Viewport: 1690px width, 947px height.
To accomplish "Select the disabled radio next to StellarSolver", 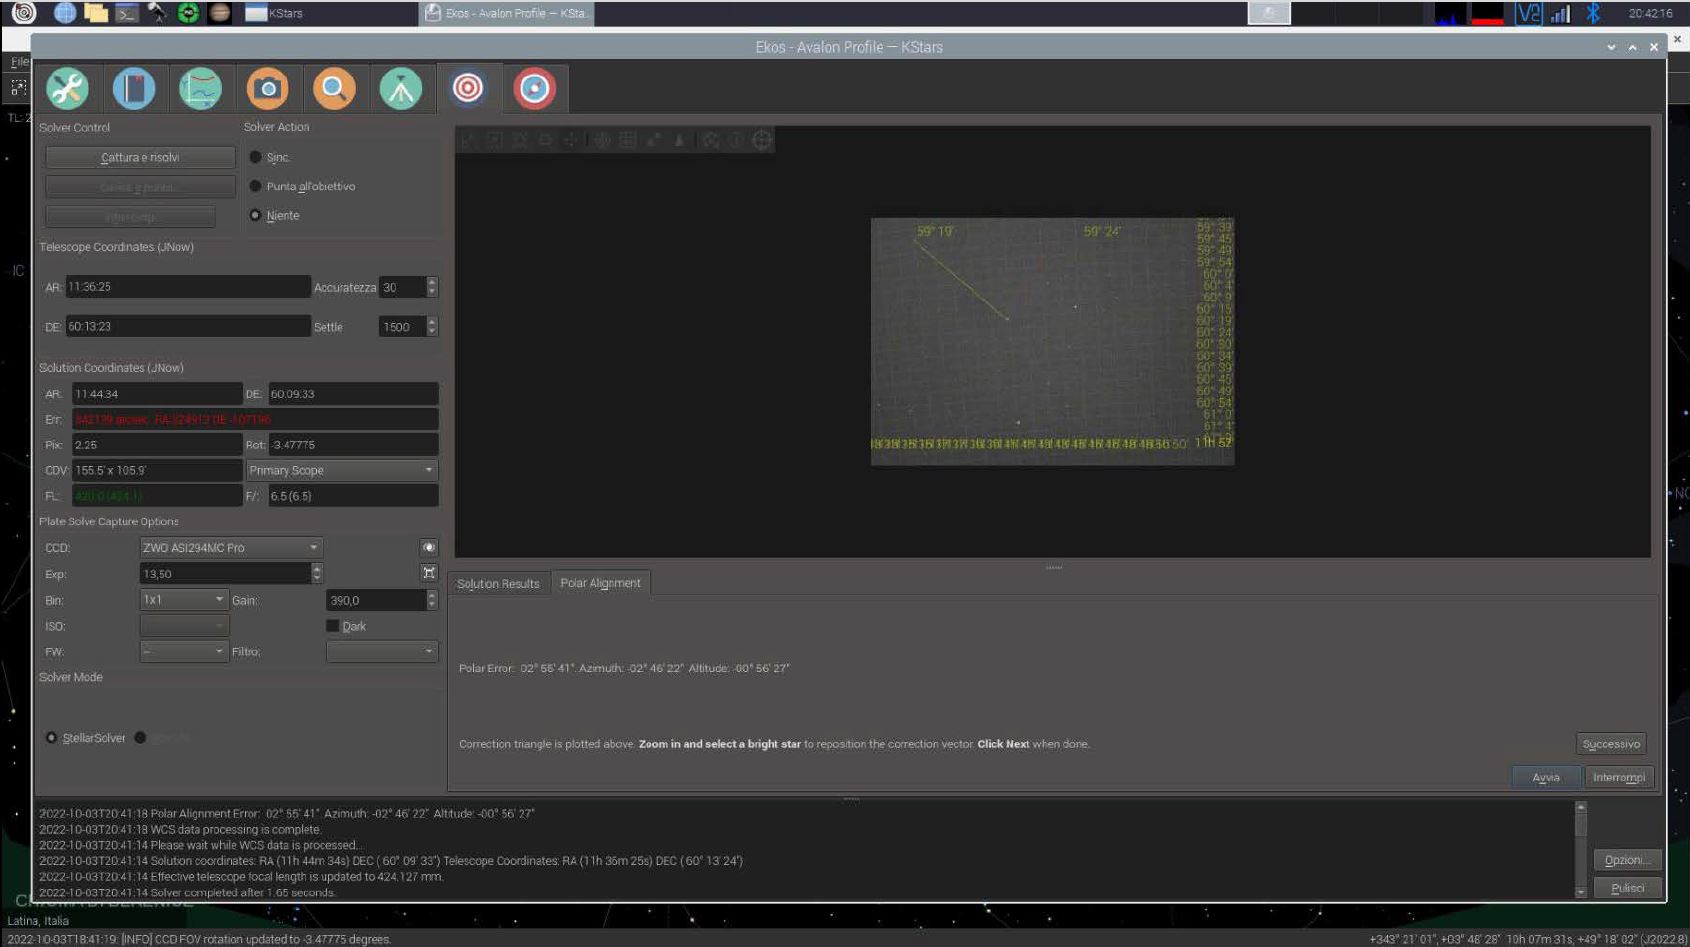I will (x=140, y=738).
